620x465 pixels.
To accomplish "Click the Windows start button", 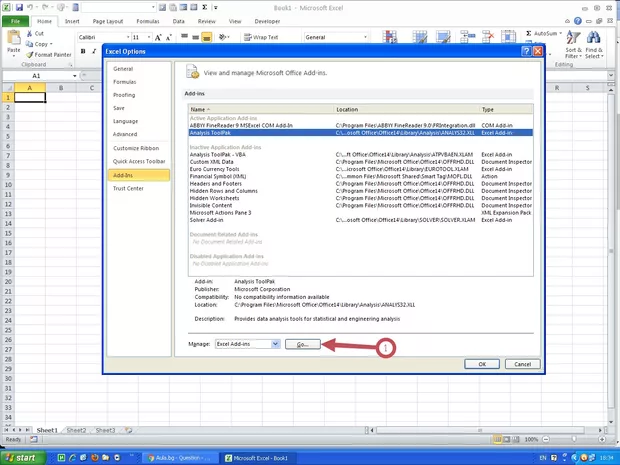I will [x=21, y=457].
